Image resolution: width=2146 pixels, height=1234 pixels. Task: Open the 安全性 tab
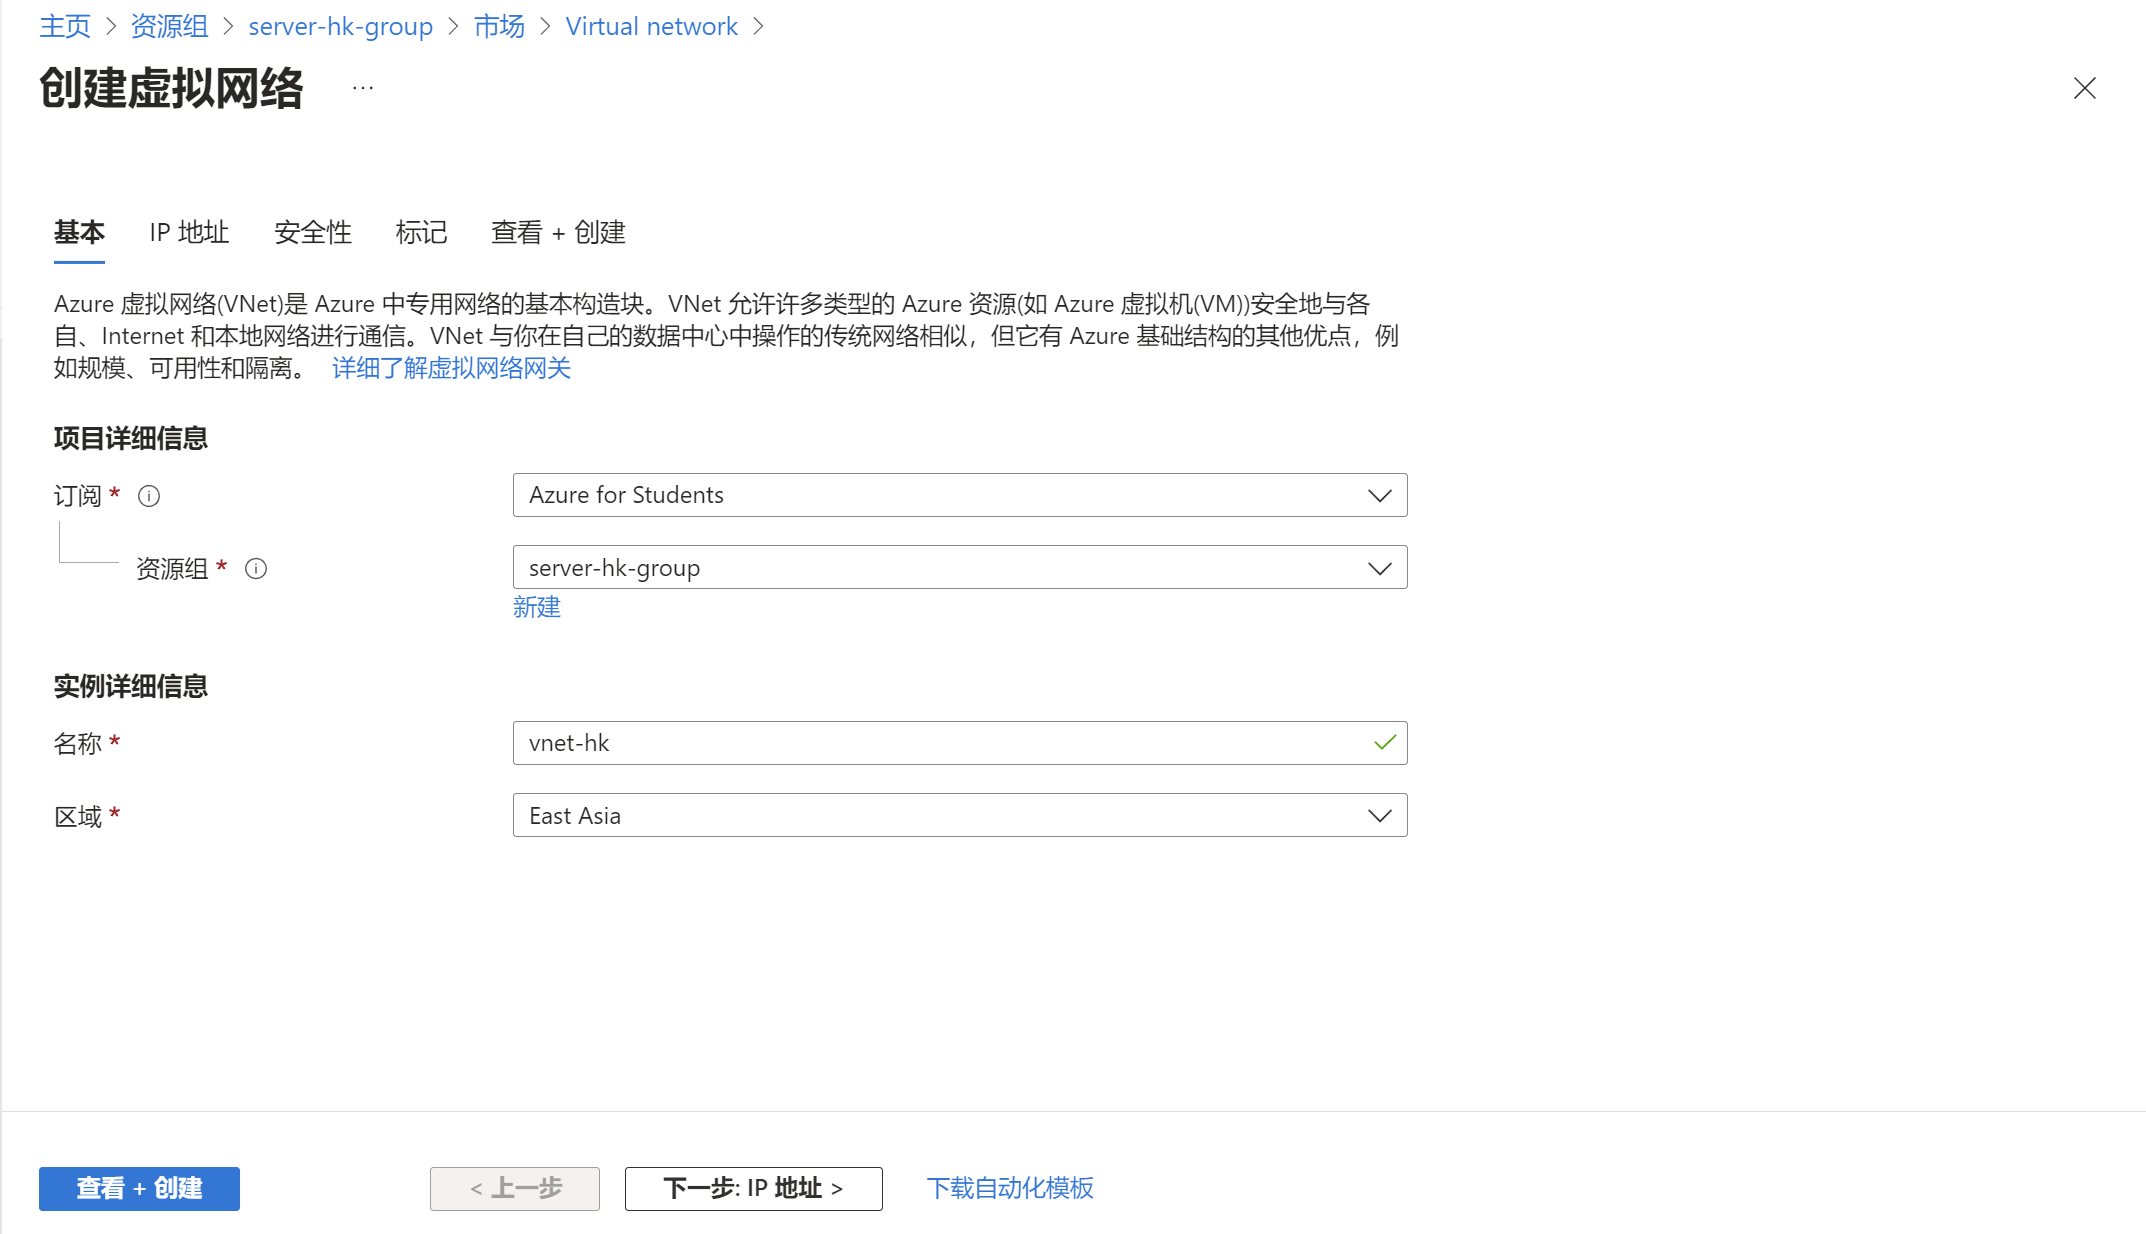tap(313, 232)
